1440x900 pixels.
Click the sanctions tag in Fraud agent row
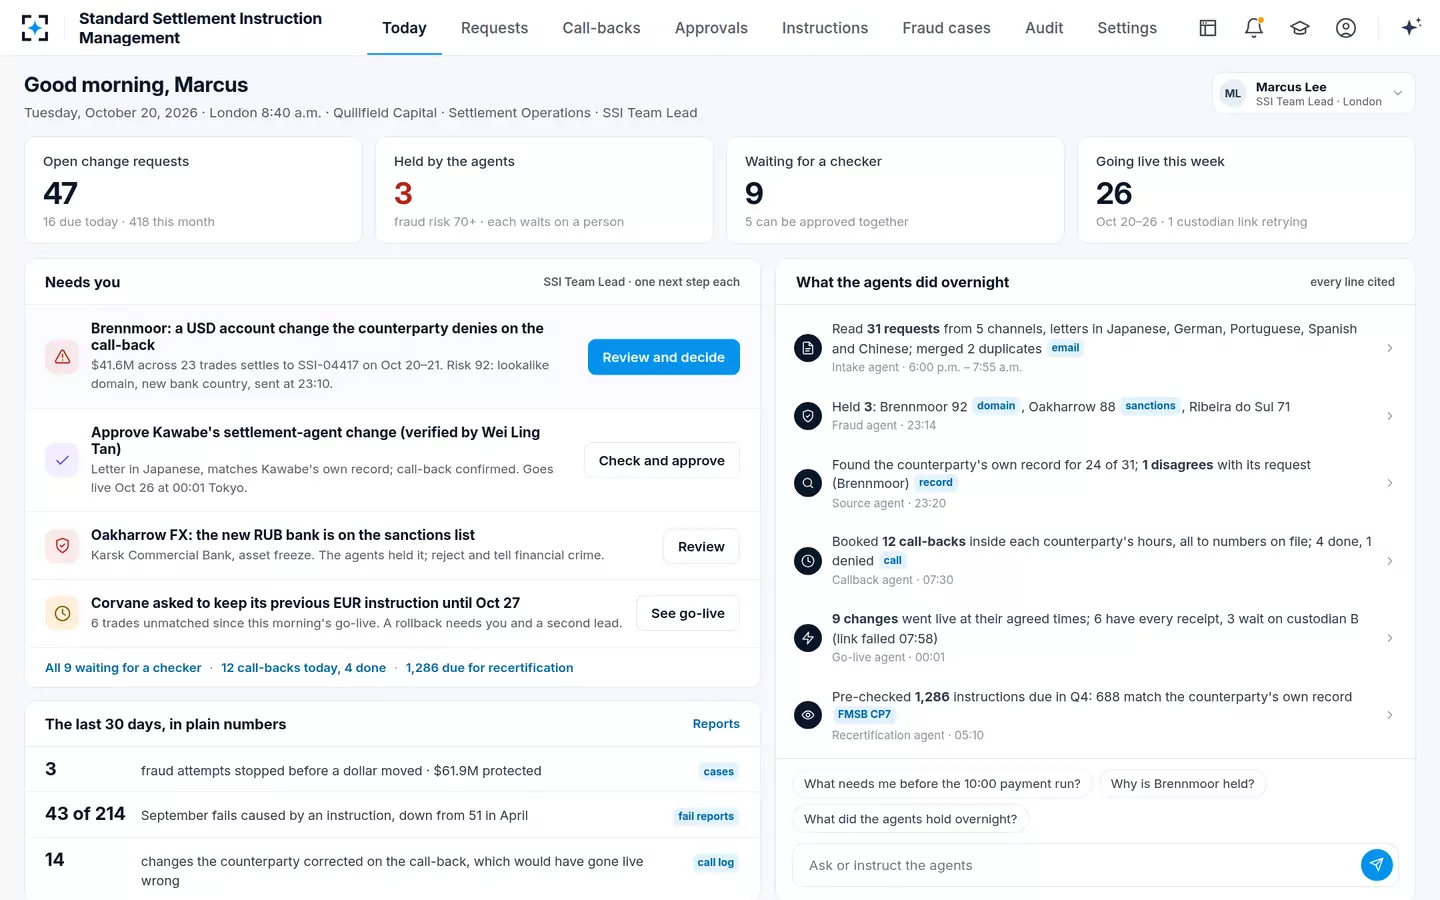coord(1150,406)
